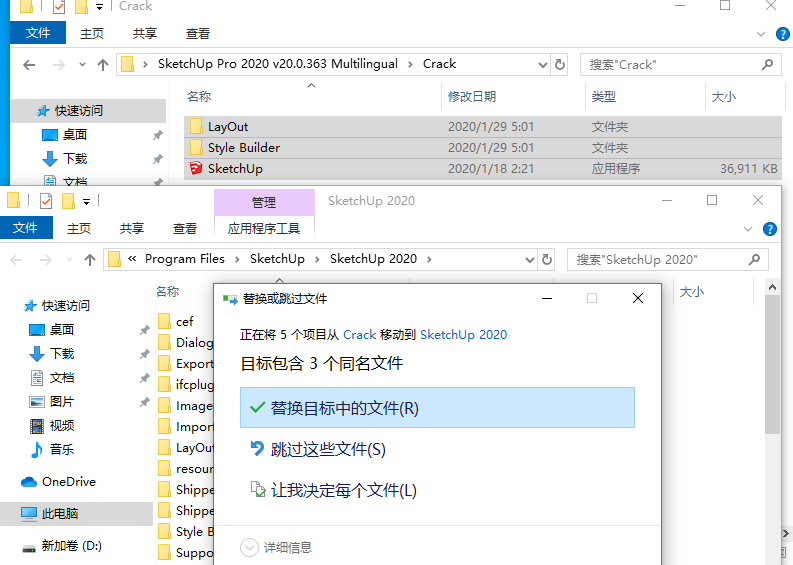Image resolution: width=793 pixels, height=565 pixels.
Task: Open quick access toolbar dropdown in SketchUp 2020 window
Action: pos(86,202)
